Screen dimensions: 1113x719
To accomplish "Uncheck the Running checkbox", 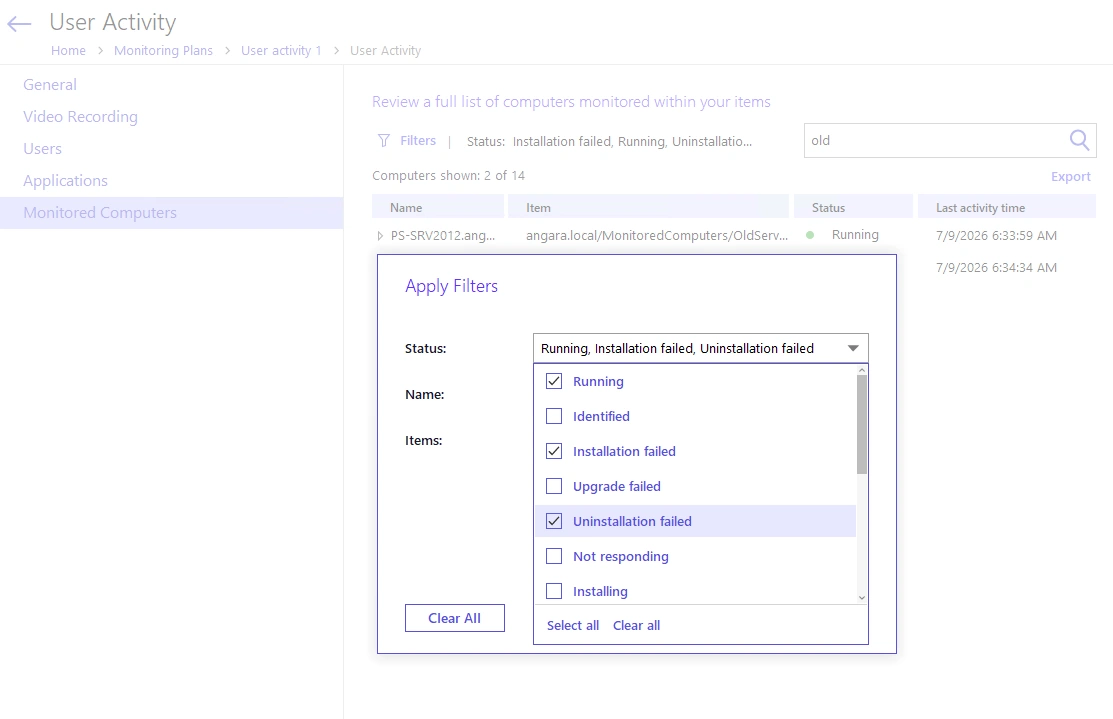I will point(554,381).
